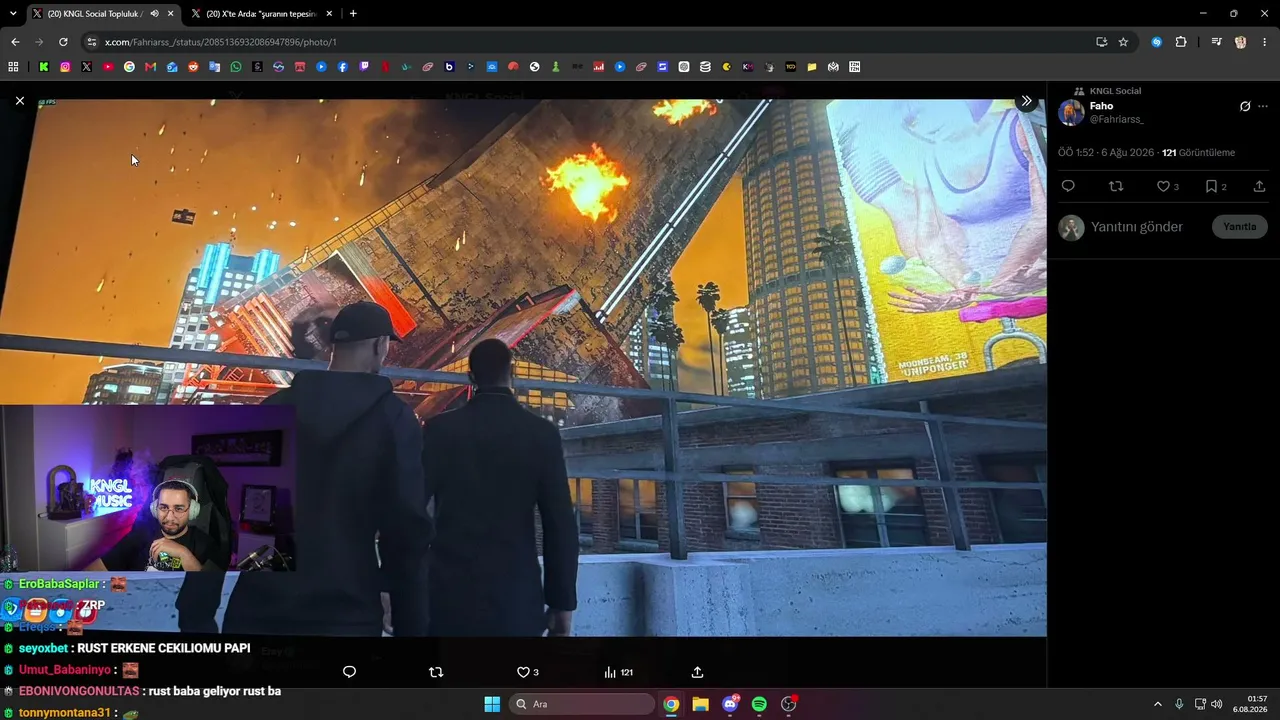Open the WhatsApp bookmark
1280x720 pixels.
point(236,67)
